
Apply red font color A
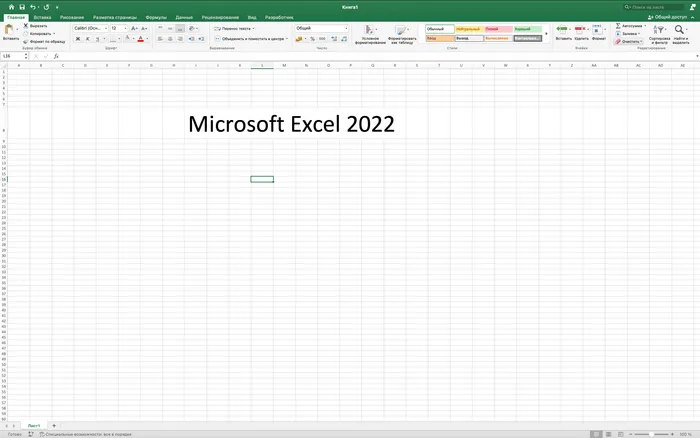(141, 39)
